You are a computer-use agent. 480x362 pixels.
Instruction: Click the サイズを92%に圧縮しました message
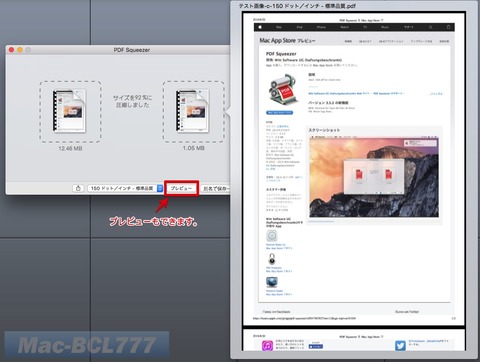coord(132,101)
